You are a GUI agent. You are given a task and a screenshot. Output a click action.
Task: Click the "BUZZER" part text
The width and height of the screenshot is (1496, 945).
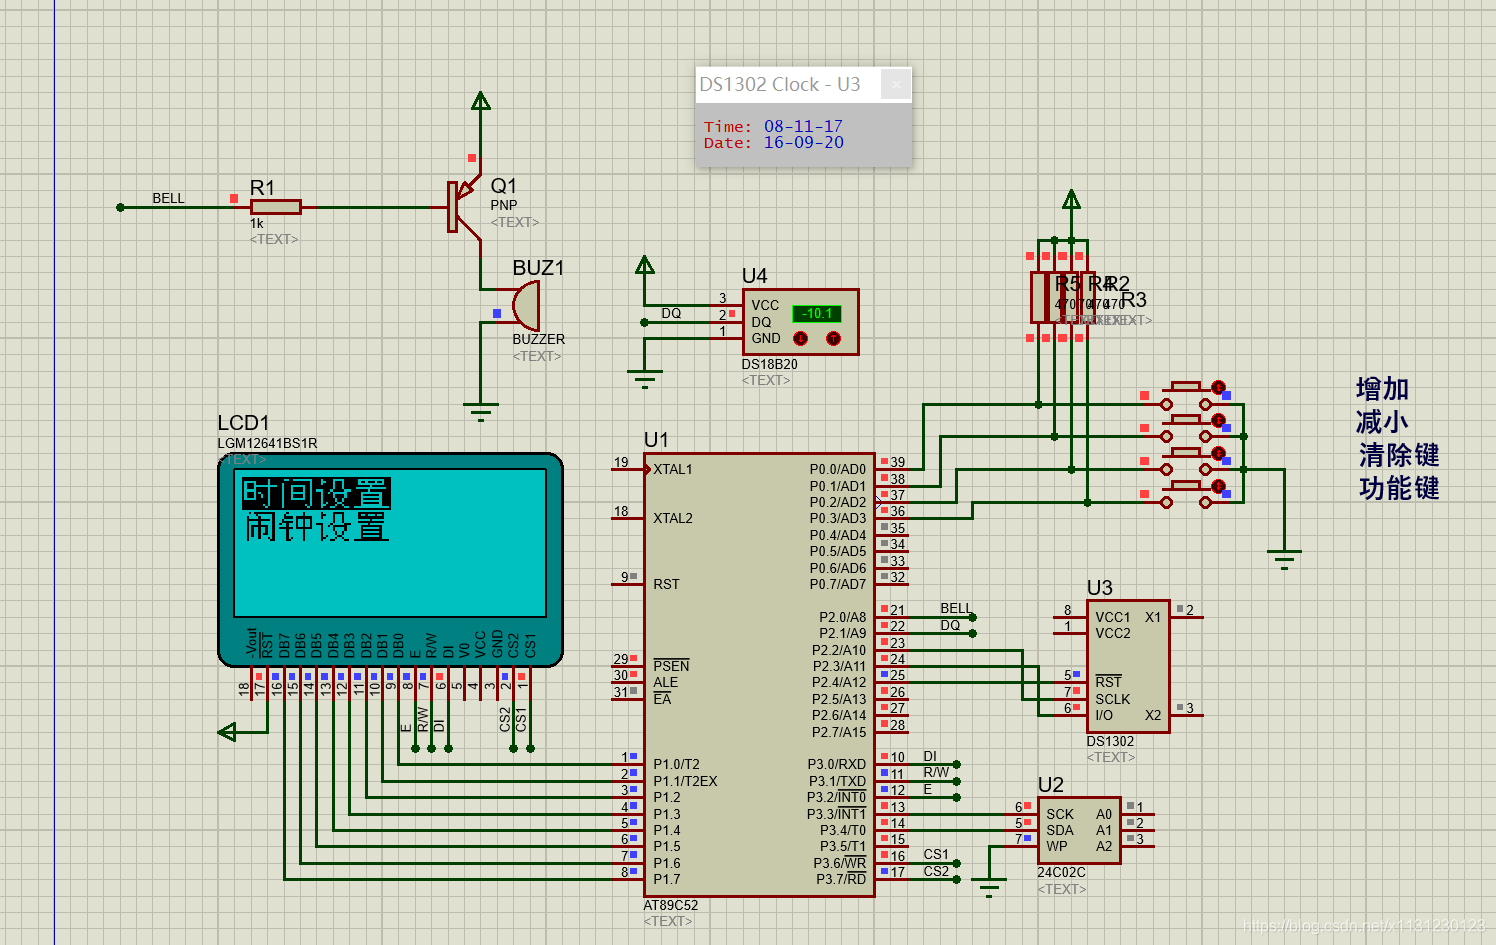538,339
